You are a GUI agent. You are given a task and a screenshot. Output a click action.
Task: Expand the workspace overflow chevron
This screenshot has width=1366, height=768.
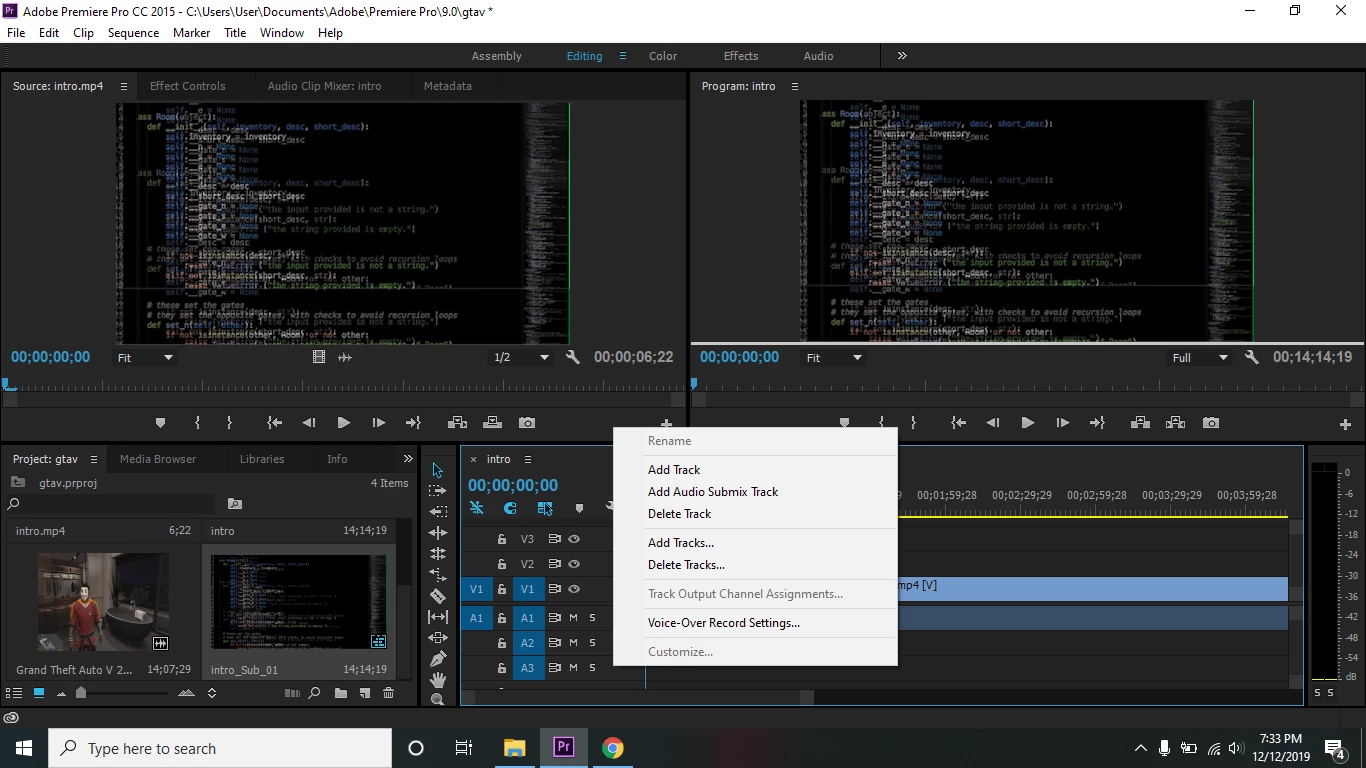click(902, 56)
